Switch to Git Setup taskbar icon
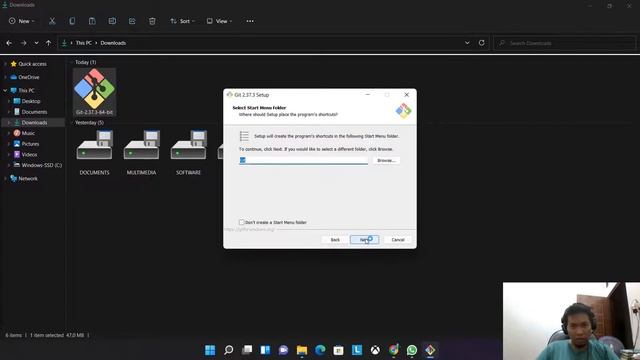This screenshot has height=360, width=640. click(x=430, y=350)
